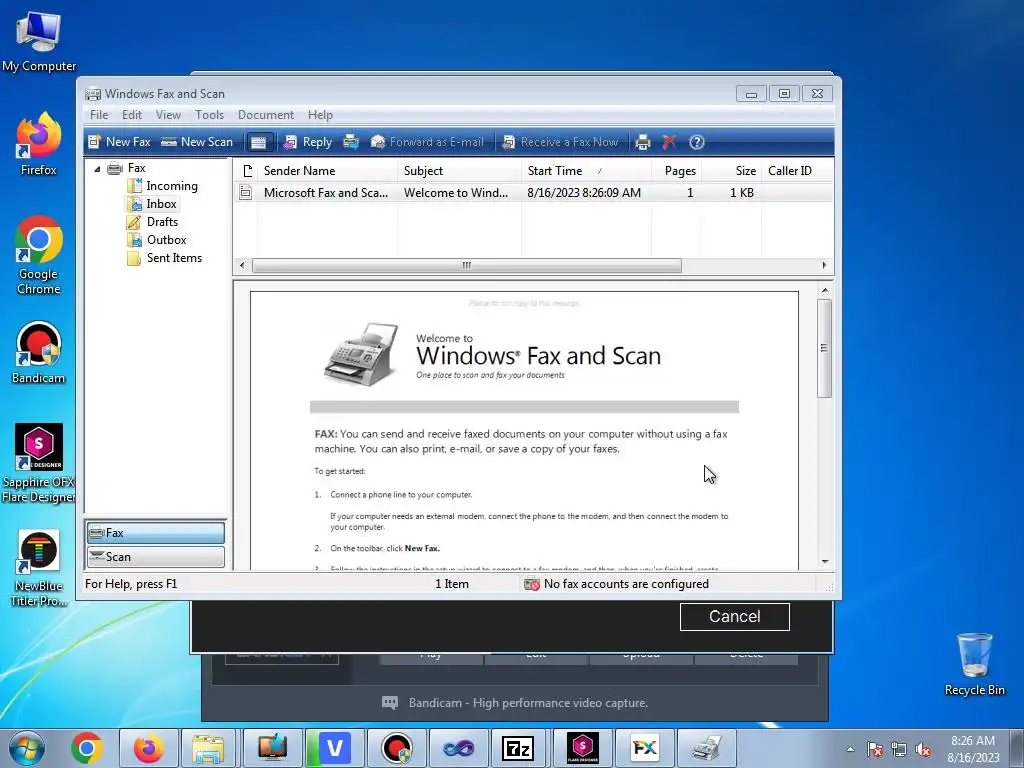Image resolution: width=1024 pixels, height=768 pixels.
Task: Click 7-Zip icon on the taskbar
Action: click(x=519, y=748)
